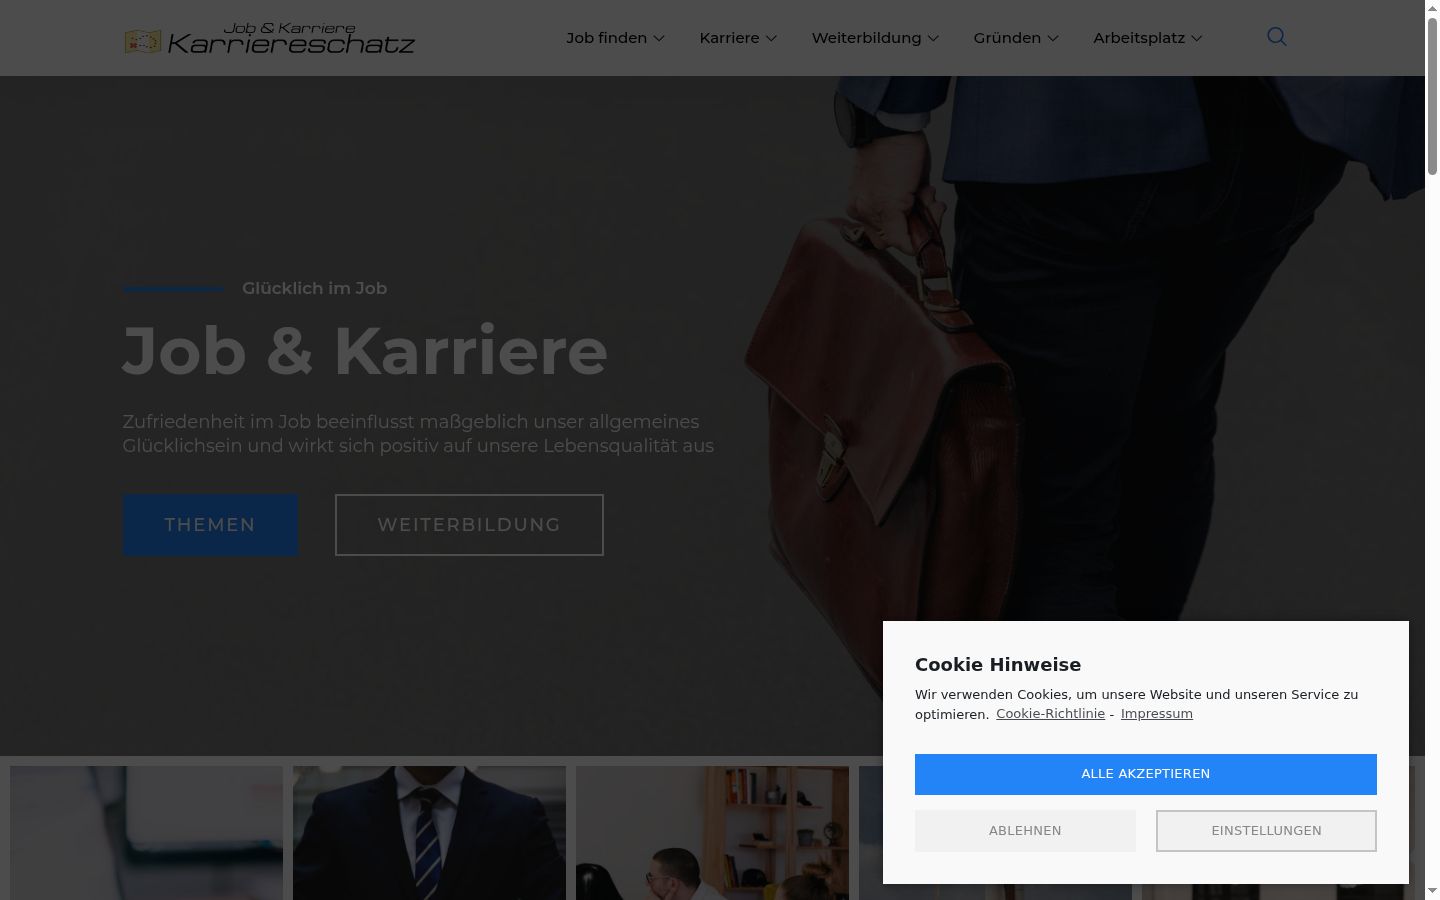Open the Job finden menu
Viewport: 1440px width, 900px height.
607,38
